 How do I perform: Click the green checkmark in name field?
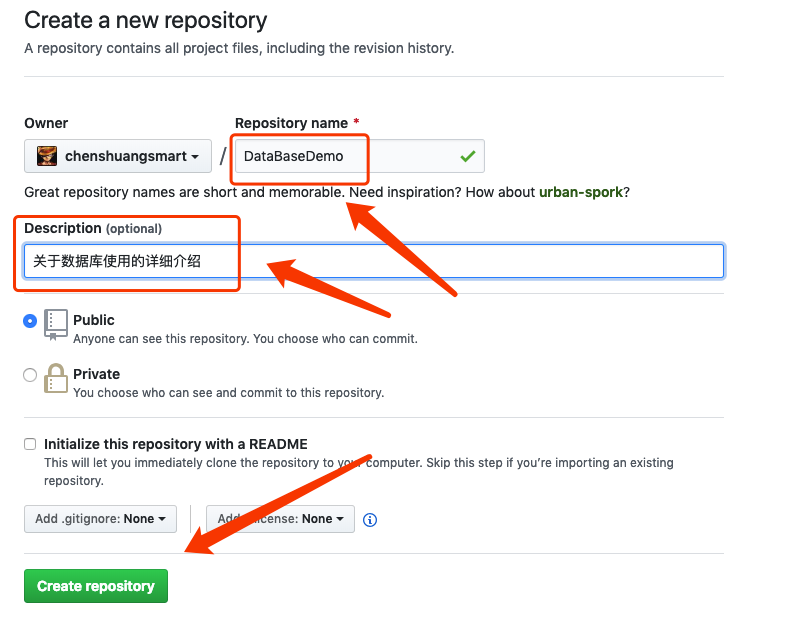coord(468,156)
